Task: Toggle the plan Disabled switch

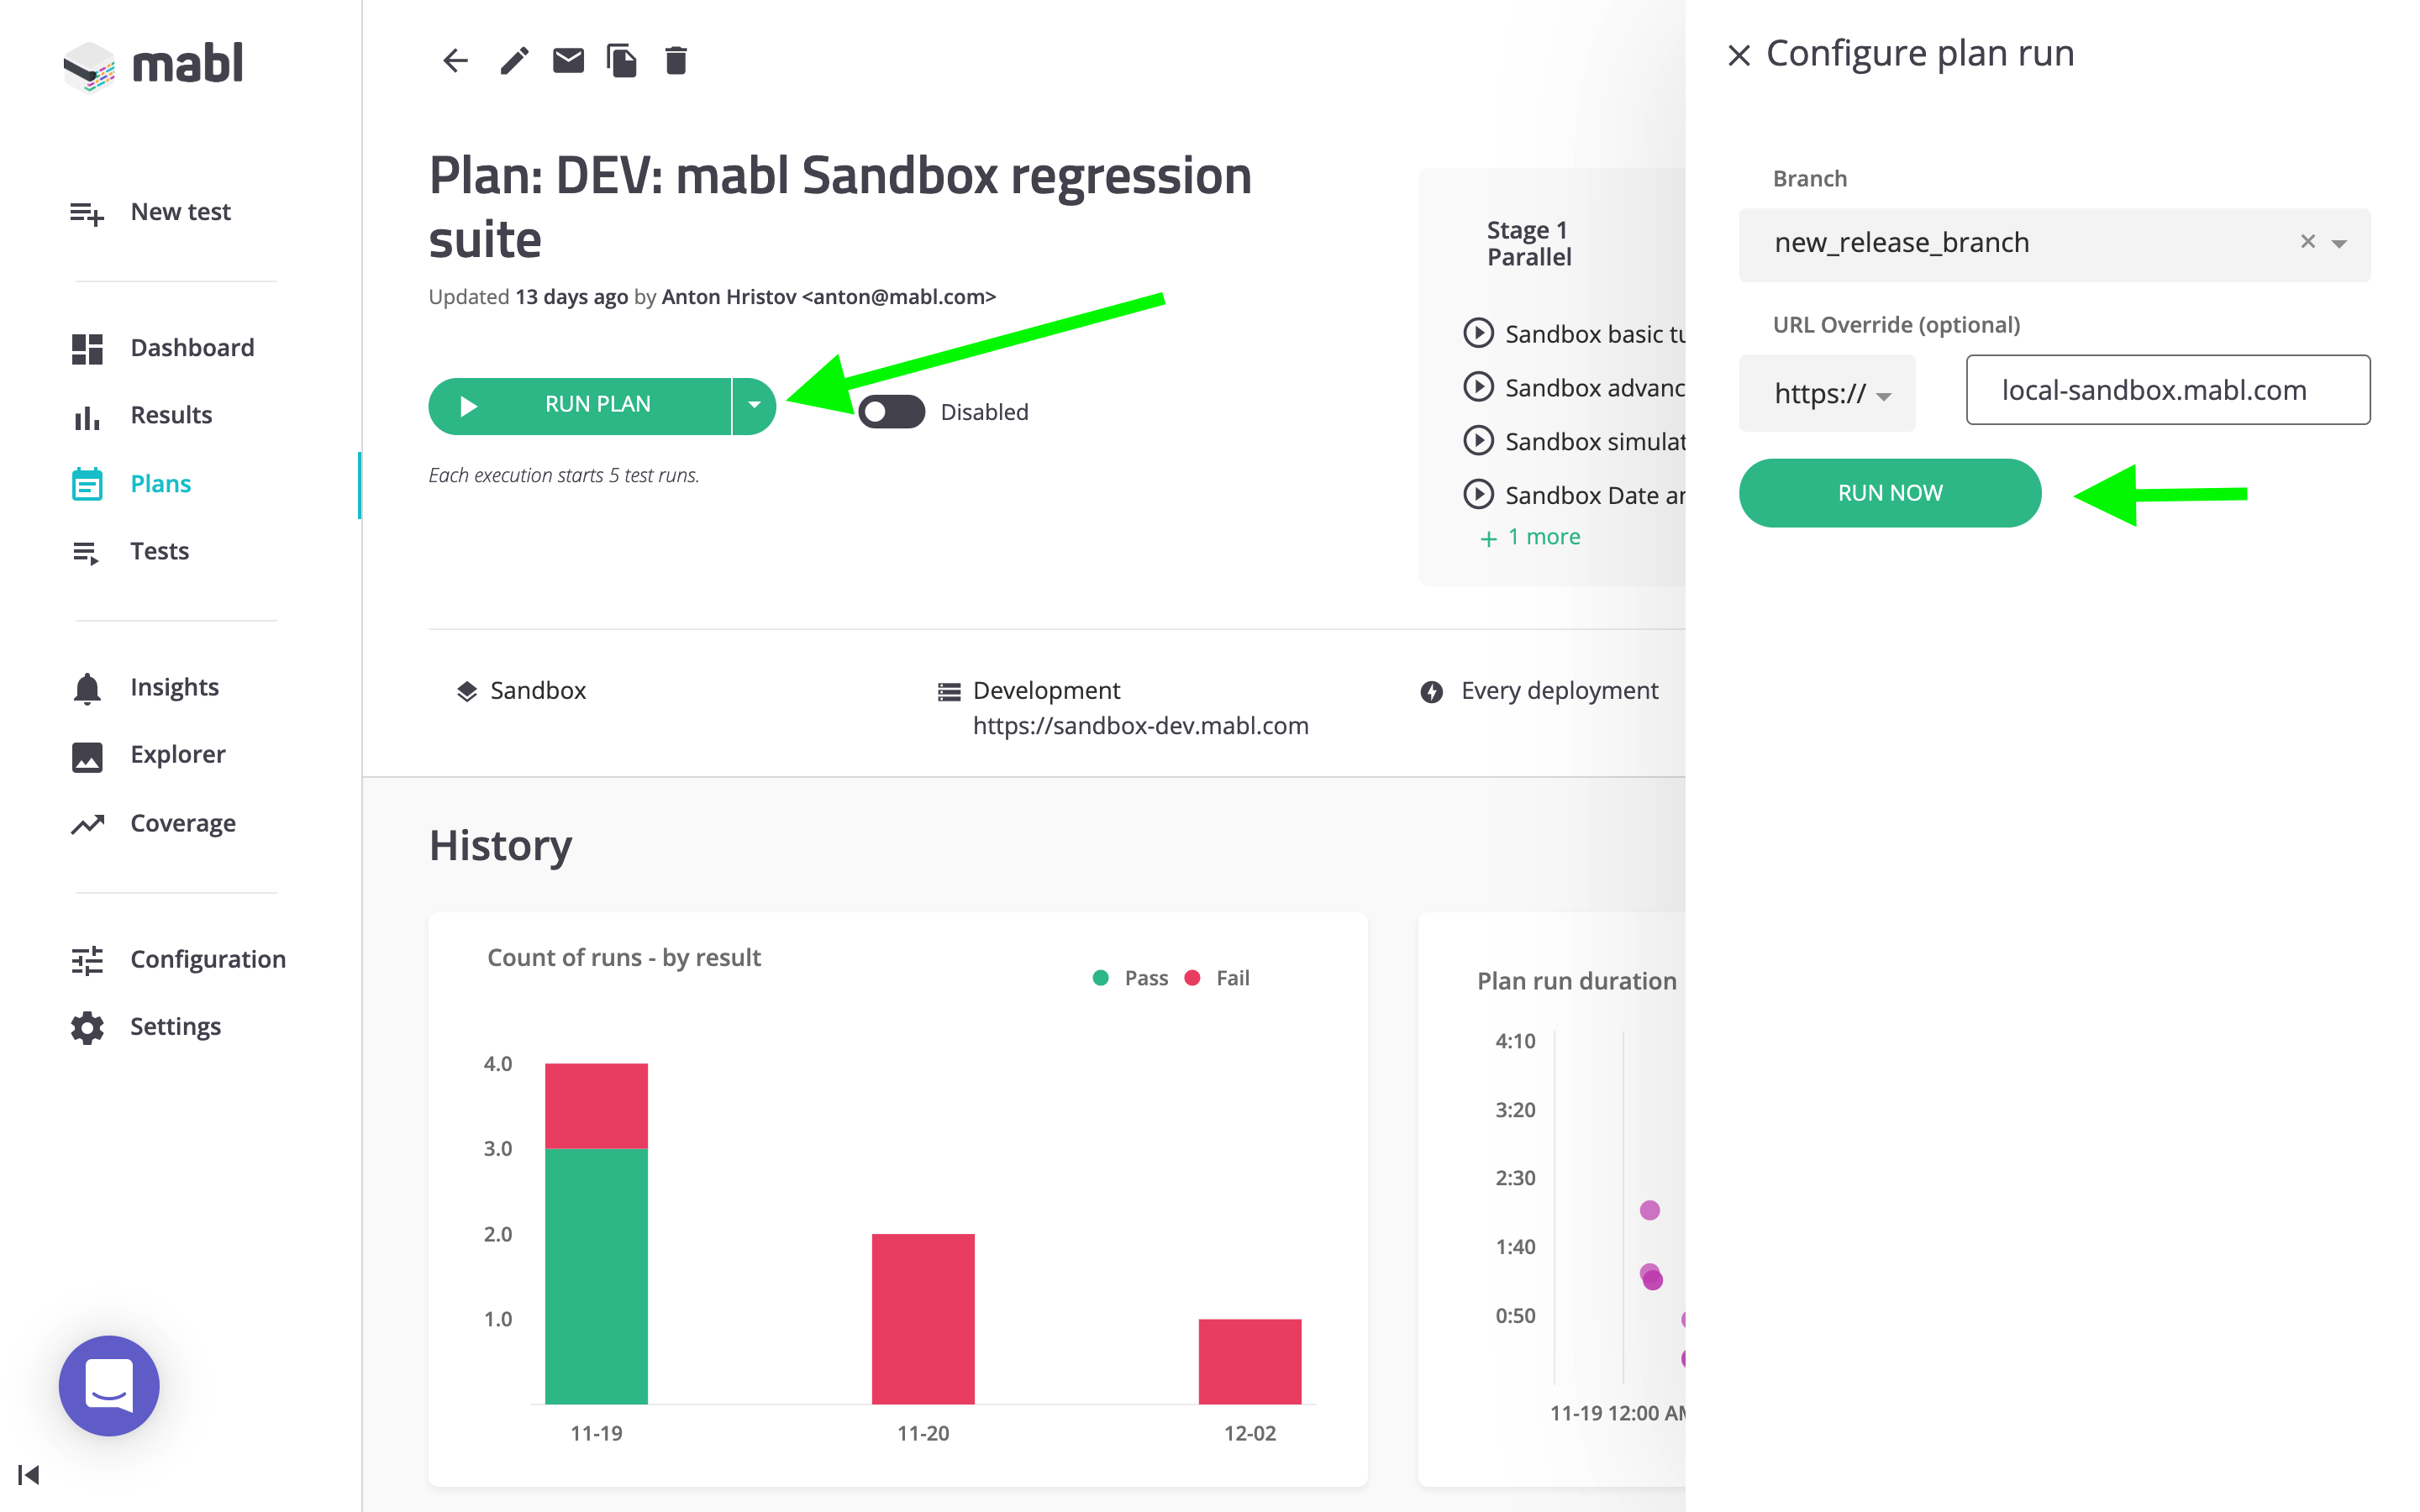Action: point(891,412)
